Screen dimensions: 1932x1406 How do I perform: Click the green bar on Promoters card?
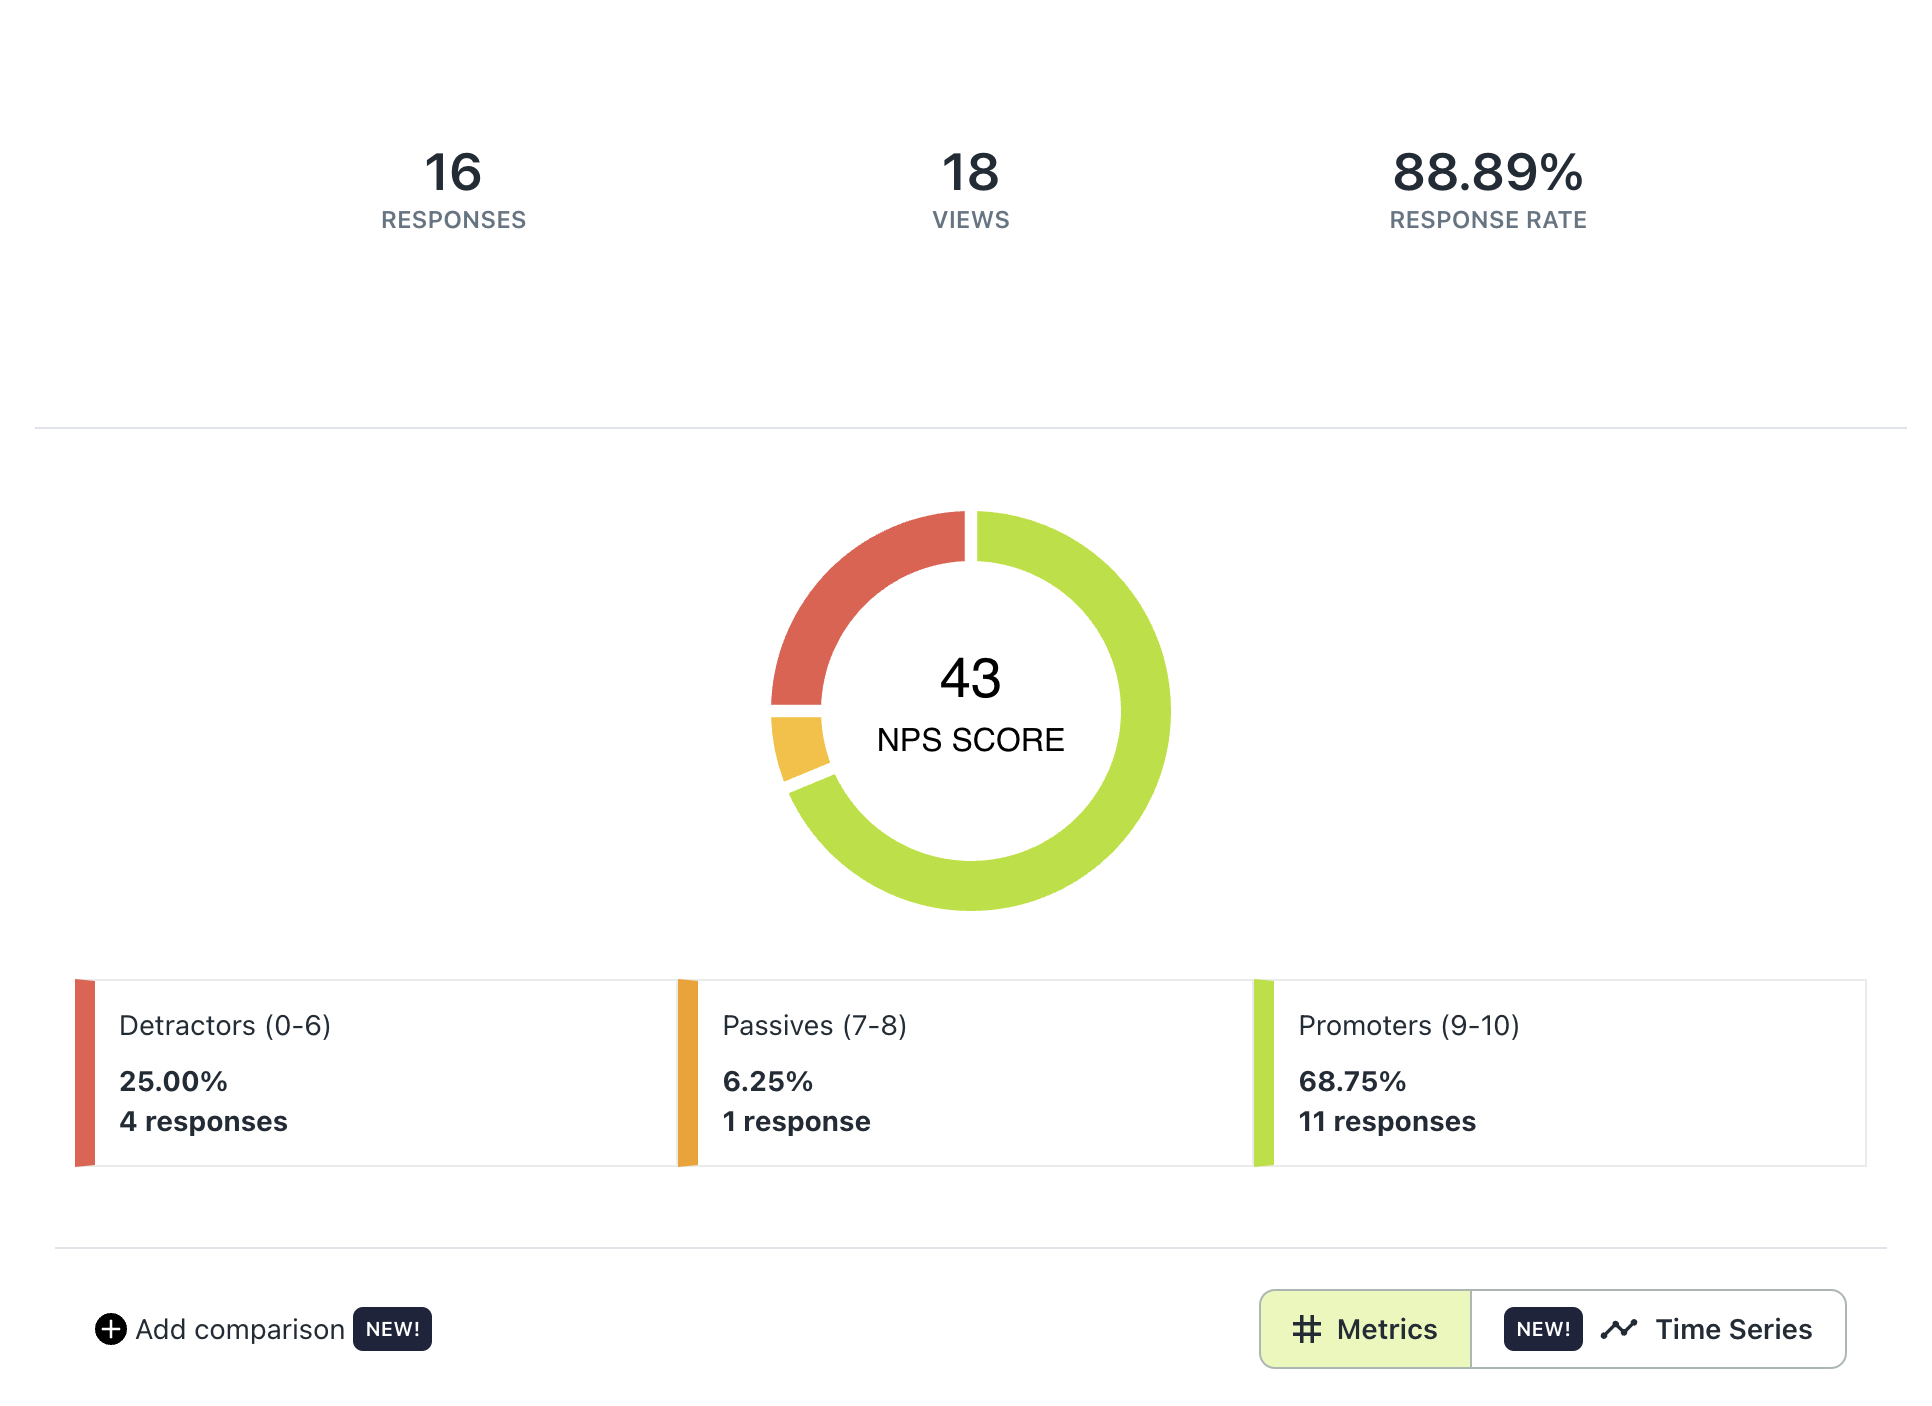click(1264, 1073)
